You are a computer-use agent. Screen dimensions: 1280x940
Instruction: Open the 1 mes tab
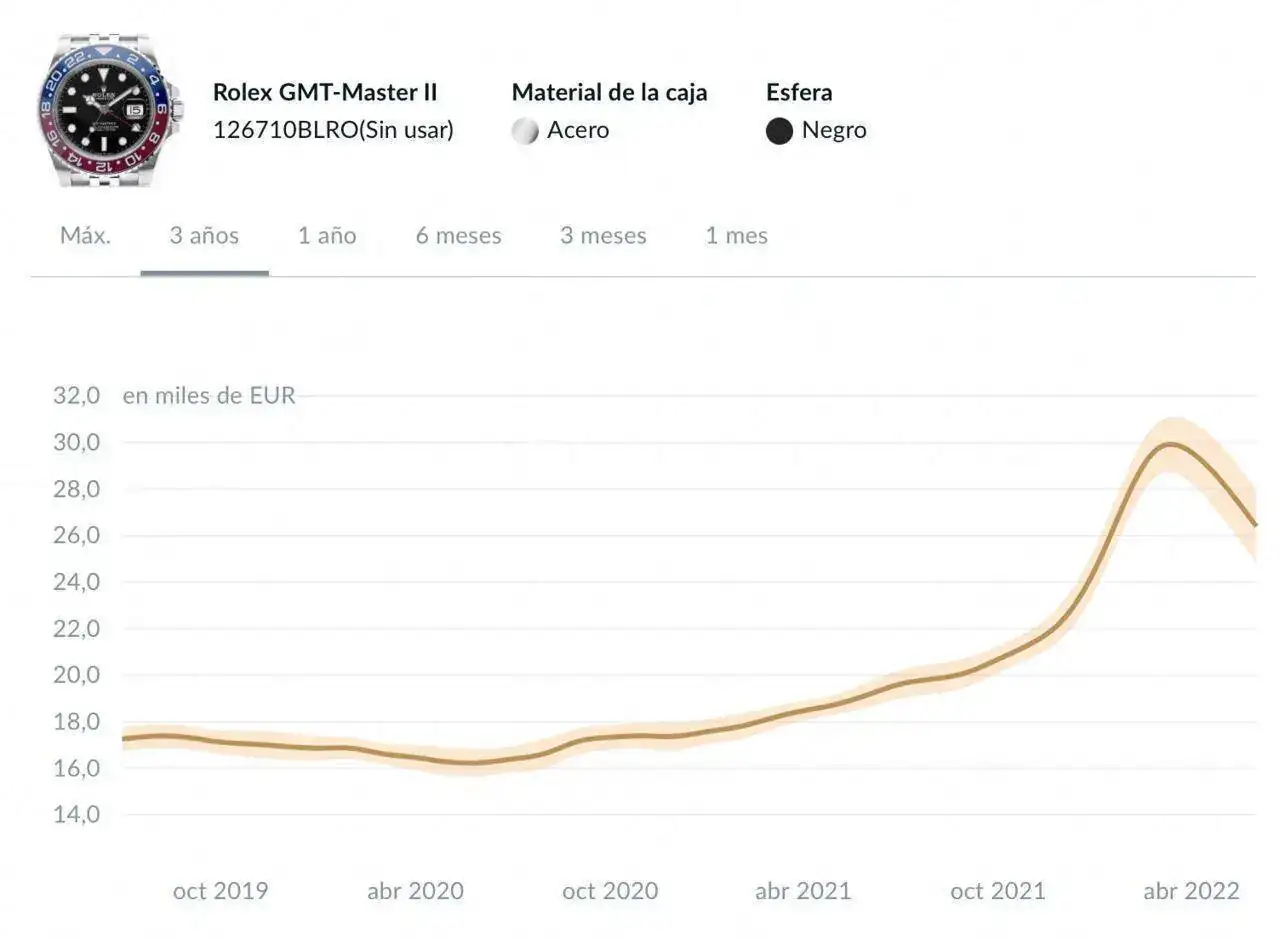(736, 236)
